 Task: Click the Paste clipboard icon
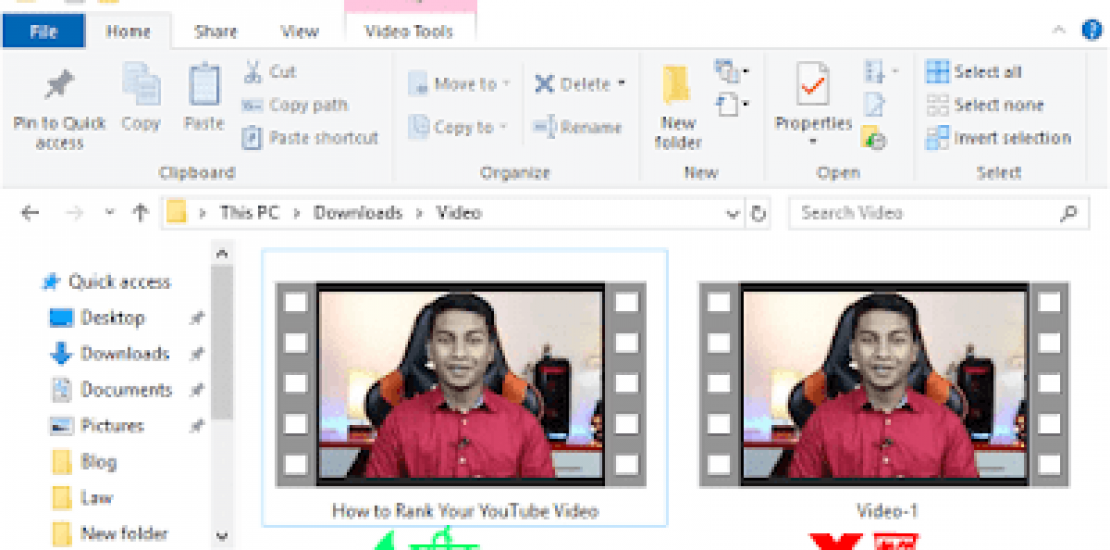pos(204,87)
